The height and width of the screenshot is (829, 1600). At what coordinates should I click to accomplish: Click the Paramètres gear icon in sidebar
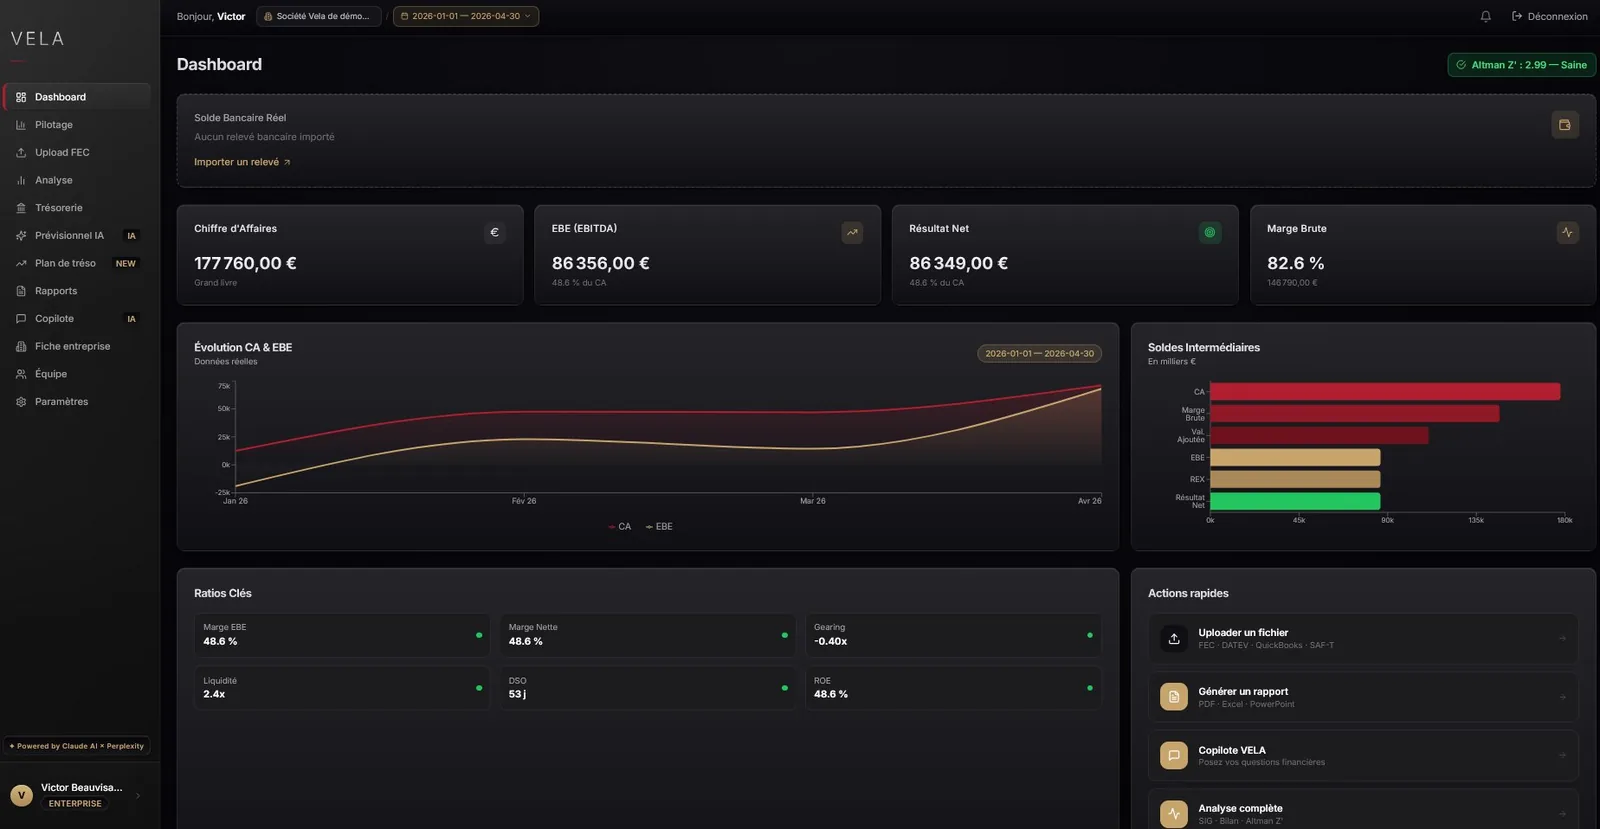point(21,402)
